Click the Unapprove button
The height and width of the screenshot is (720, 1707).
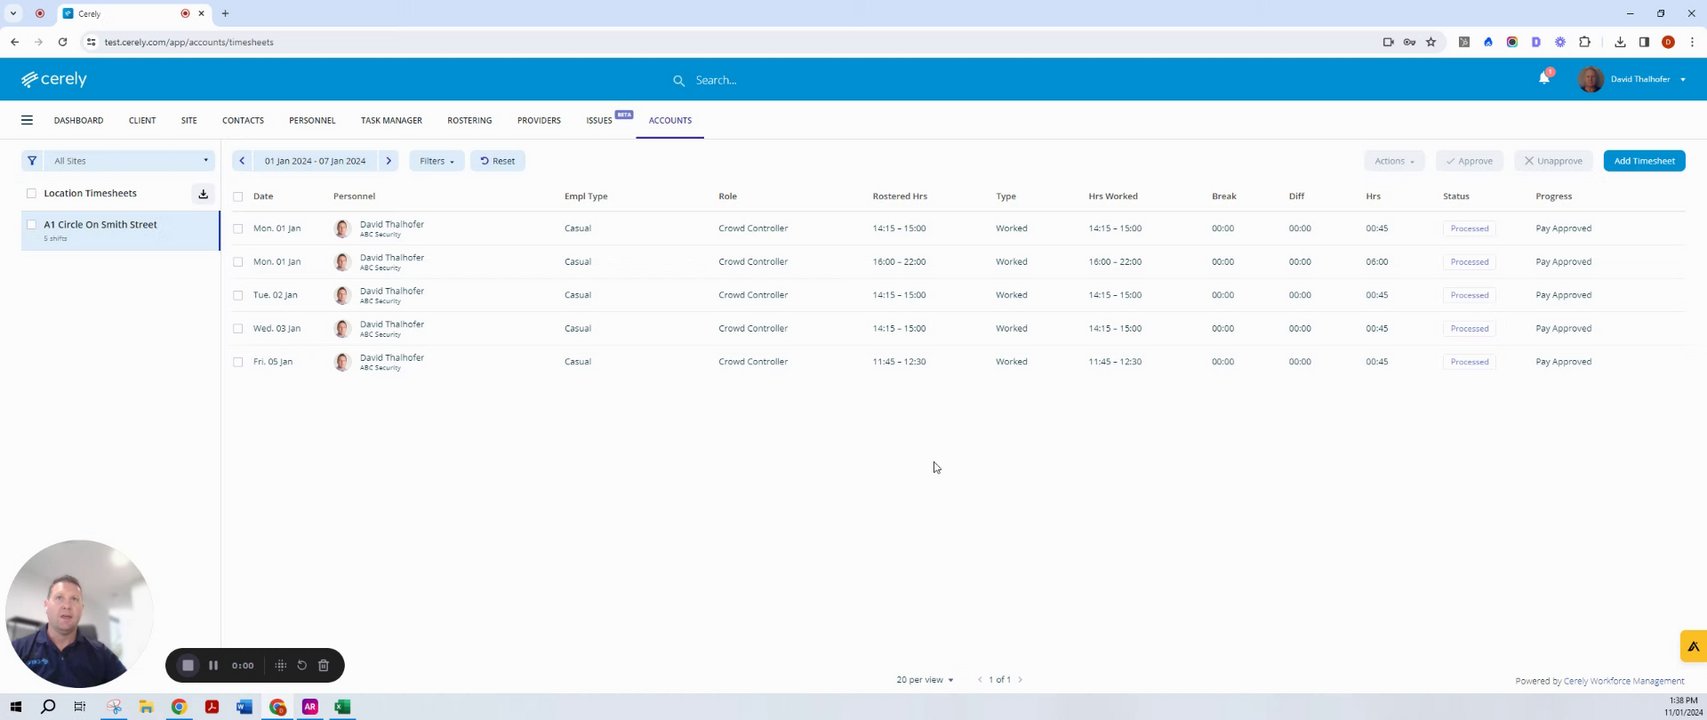[x=1553, y=161]
